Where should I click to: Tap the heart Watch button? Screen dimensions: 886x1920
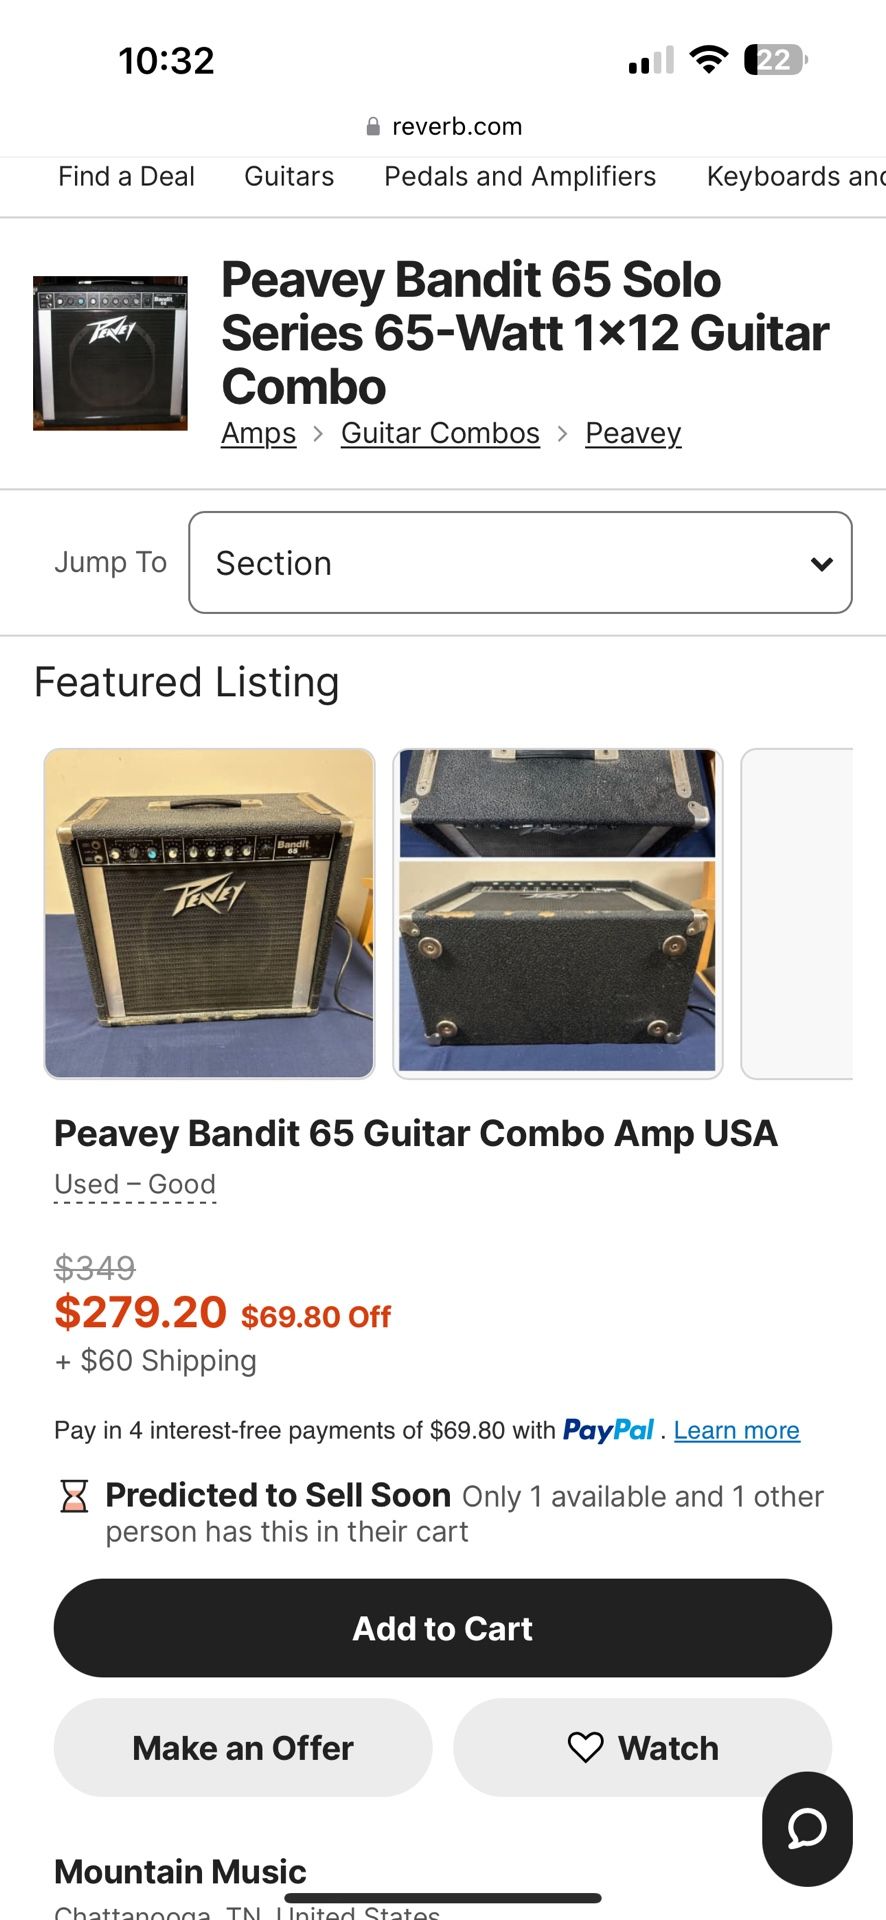(642, 1747)
